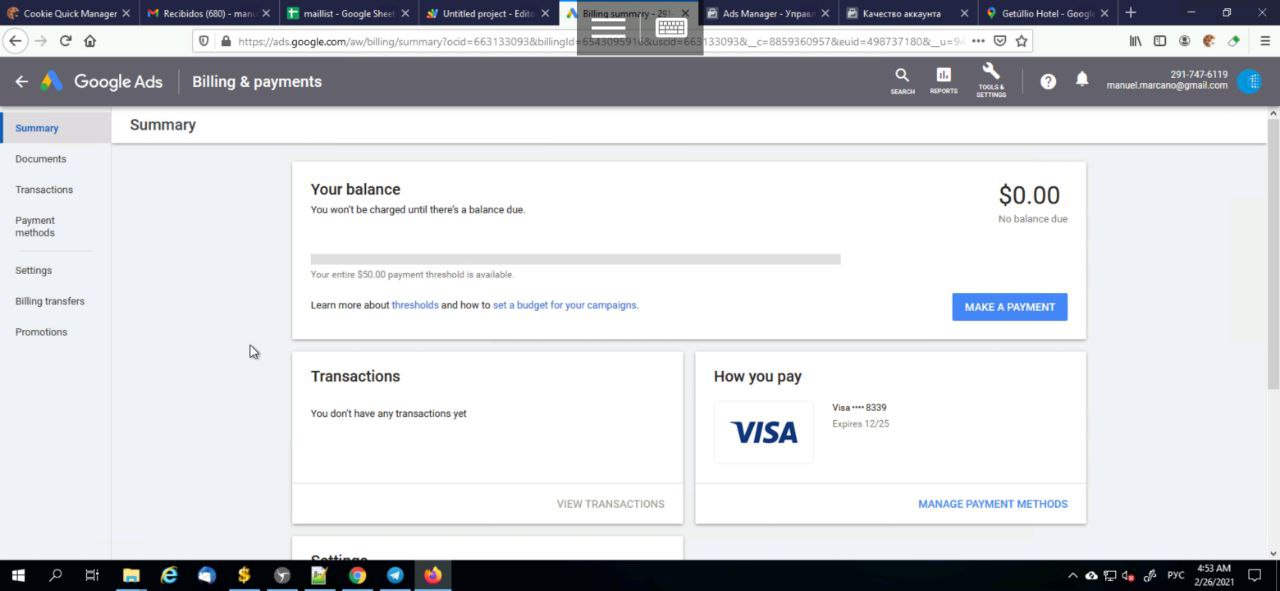
Task: Click the $0.00 balance amount
Action: pos(1029,195)
